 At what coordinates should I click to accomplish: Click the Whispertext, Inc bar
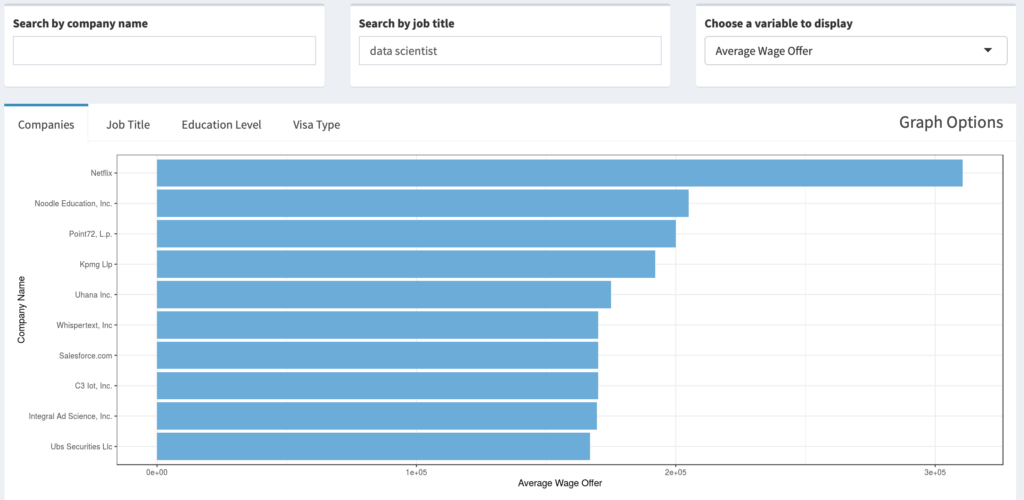click(x=377, y=325)
